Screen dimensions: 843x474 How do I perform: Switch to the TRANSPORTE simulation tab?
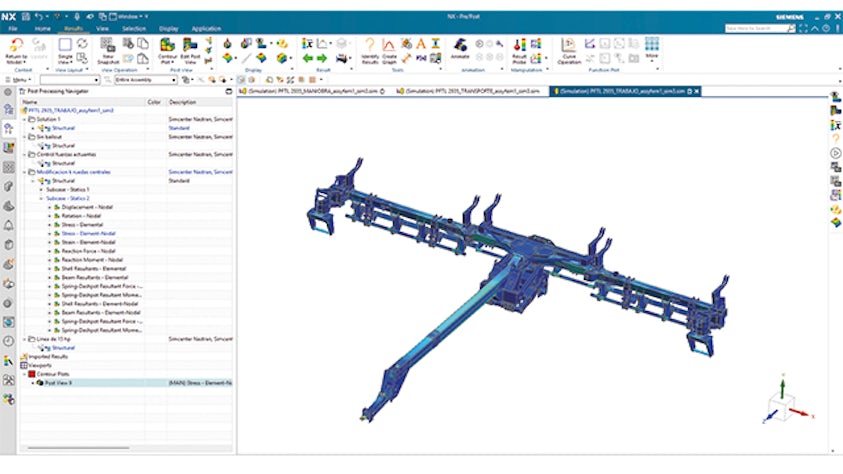coord(468,90)
